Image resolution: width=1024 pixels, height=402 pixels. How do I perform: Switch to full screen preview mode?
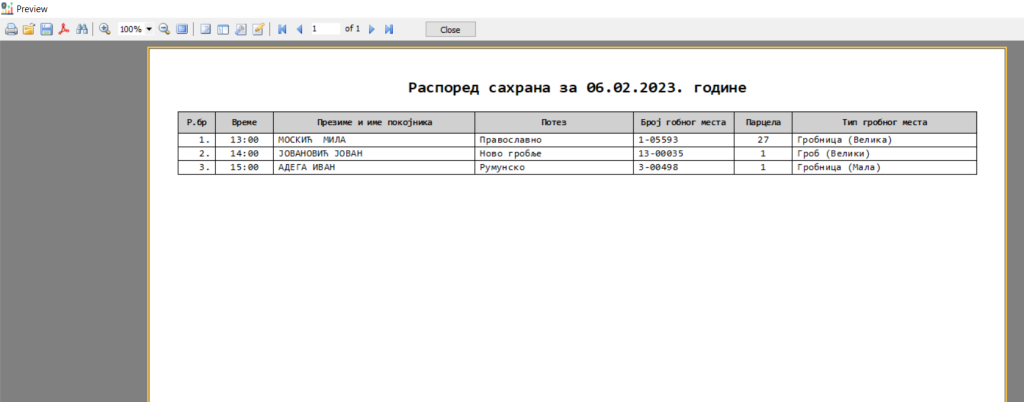point(182,29)
